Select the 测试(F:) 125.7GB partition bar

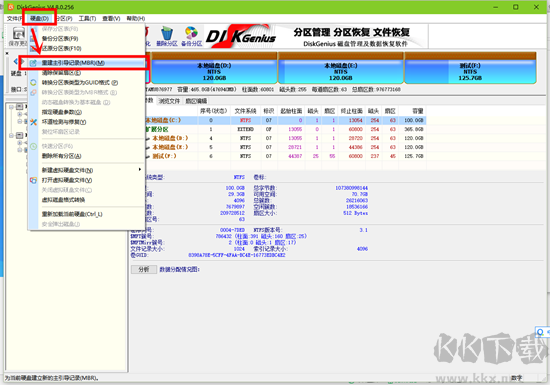[470, 68]
